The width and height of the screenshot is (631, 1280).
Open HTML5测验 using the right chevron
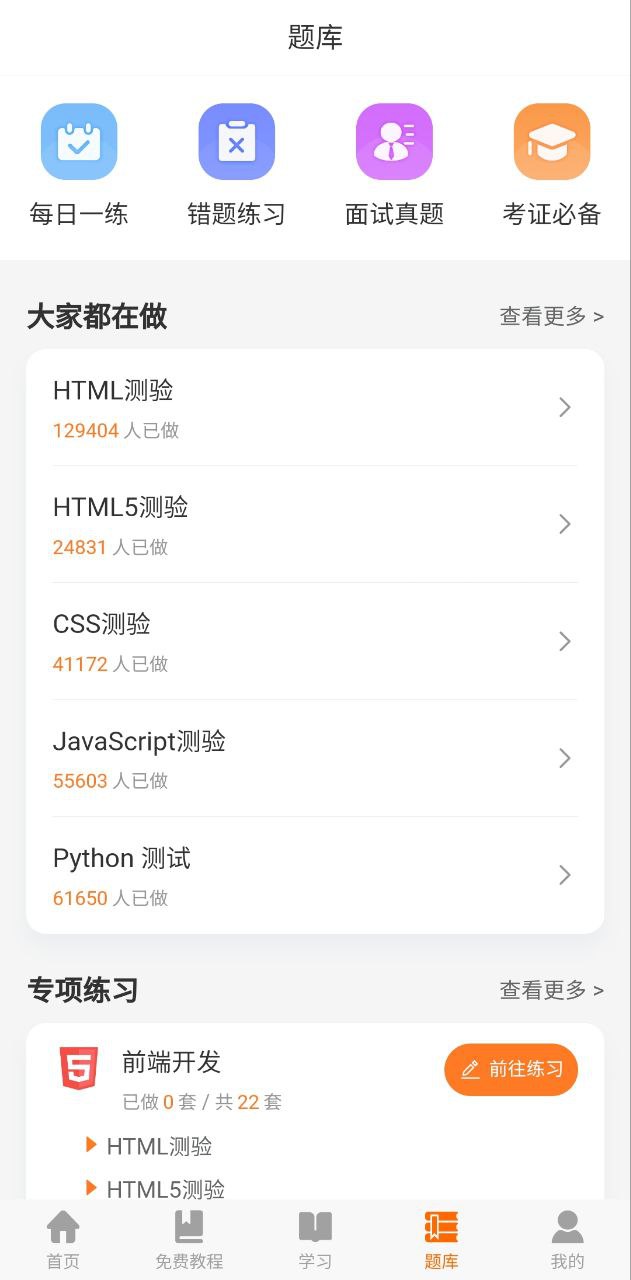tap(565, 524)
